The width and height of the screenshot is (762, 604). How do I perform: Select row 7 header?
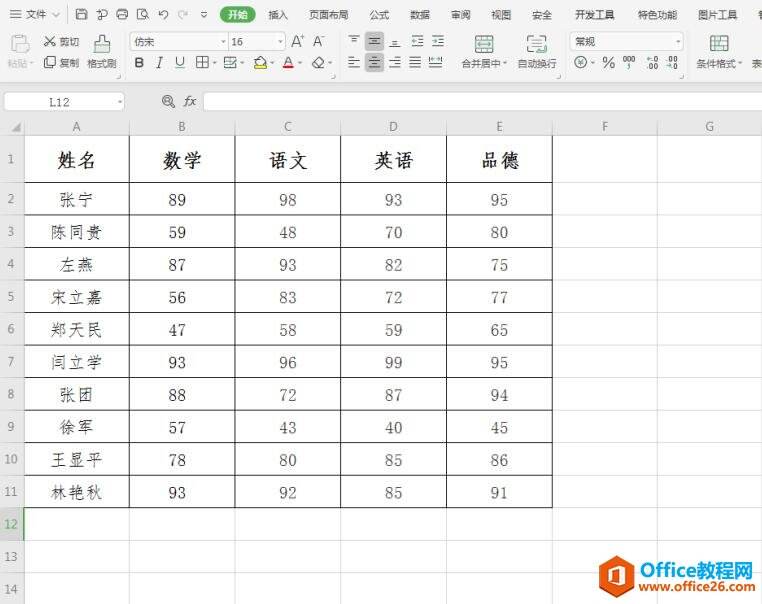coord(11,362)
